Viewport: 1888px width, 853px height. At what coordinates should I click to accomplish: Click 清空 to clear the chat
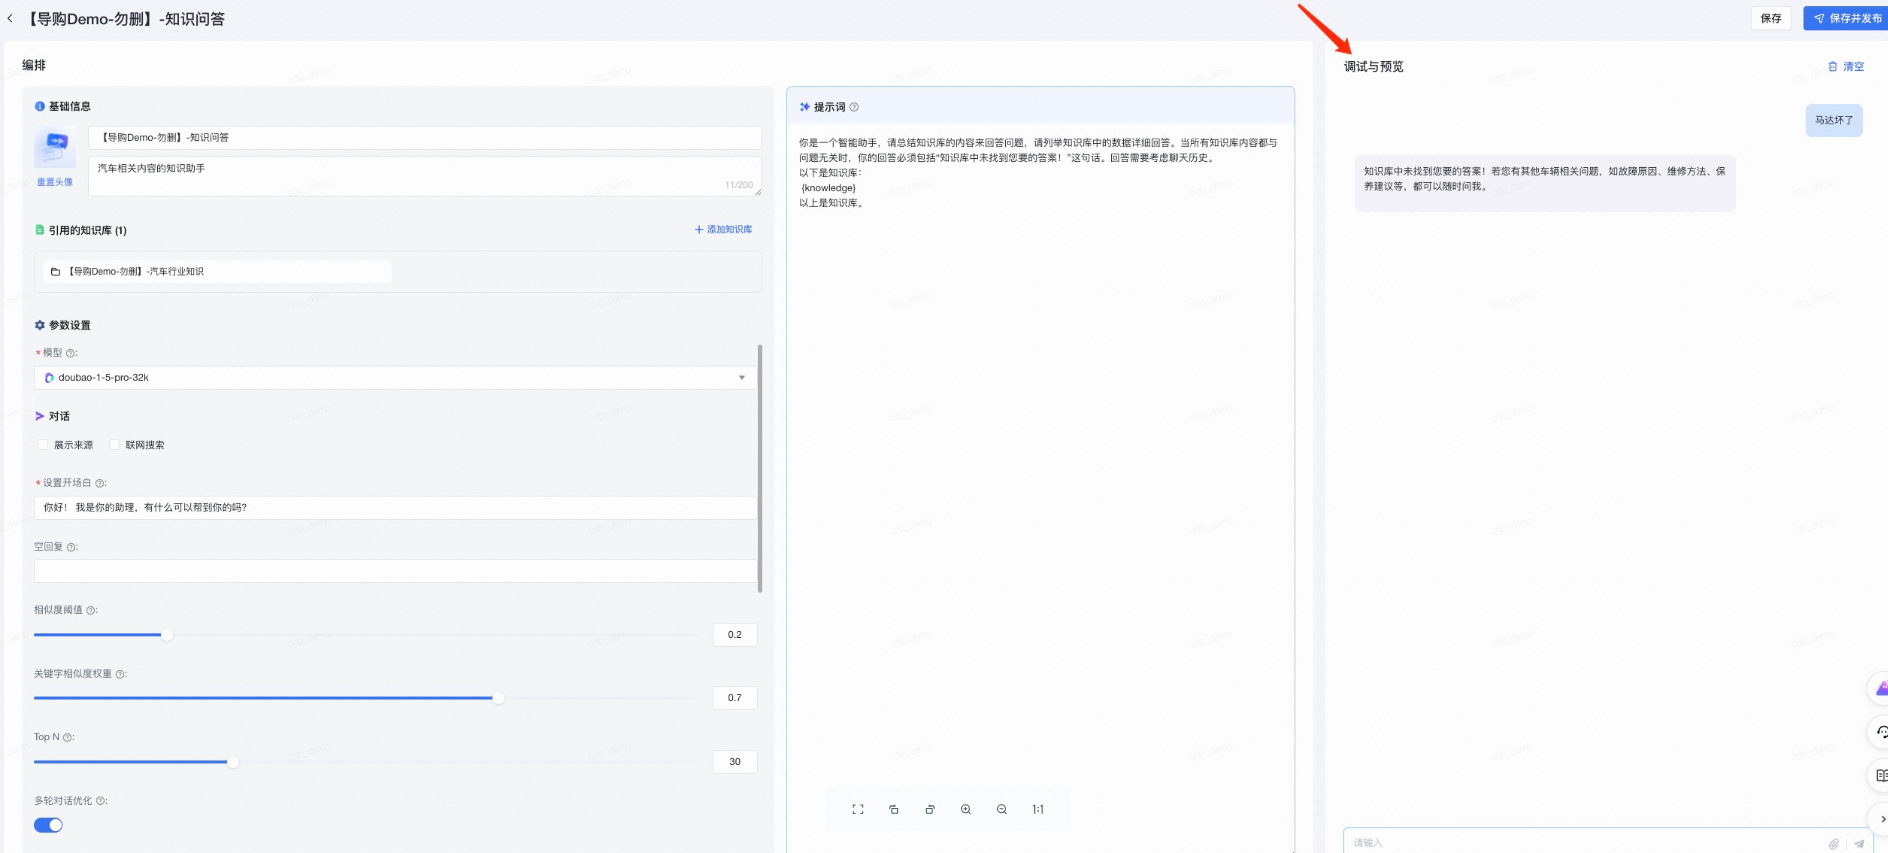(1846, 67)
